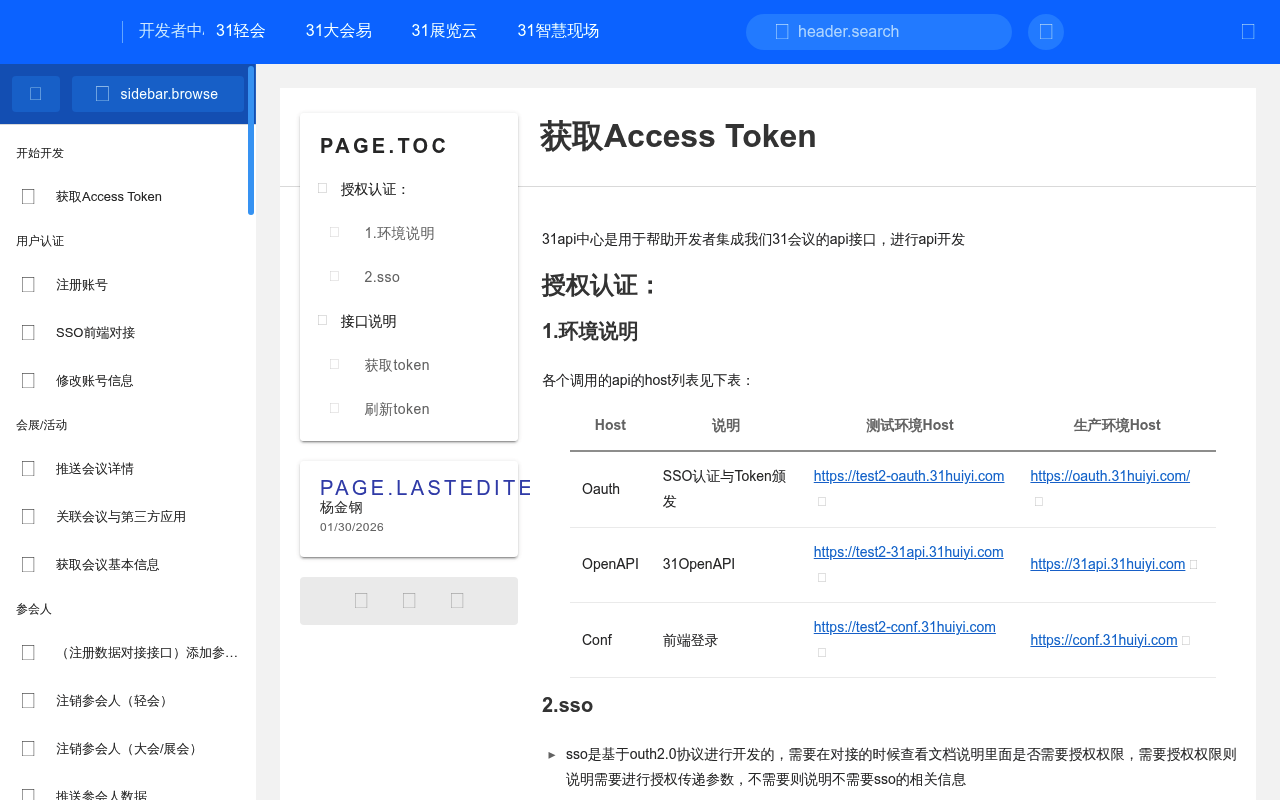Click the last icon in the gray action bar

tap(457, 601)
